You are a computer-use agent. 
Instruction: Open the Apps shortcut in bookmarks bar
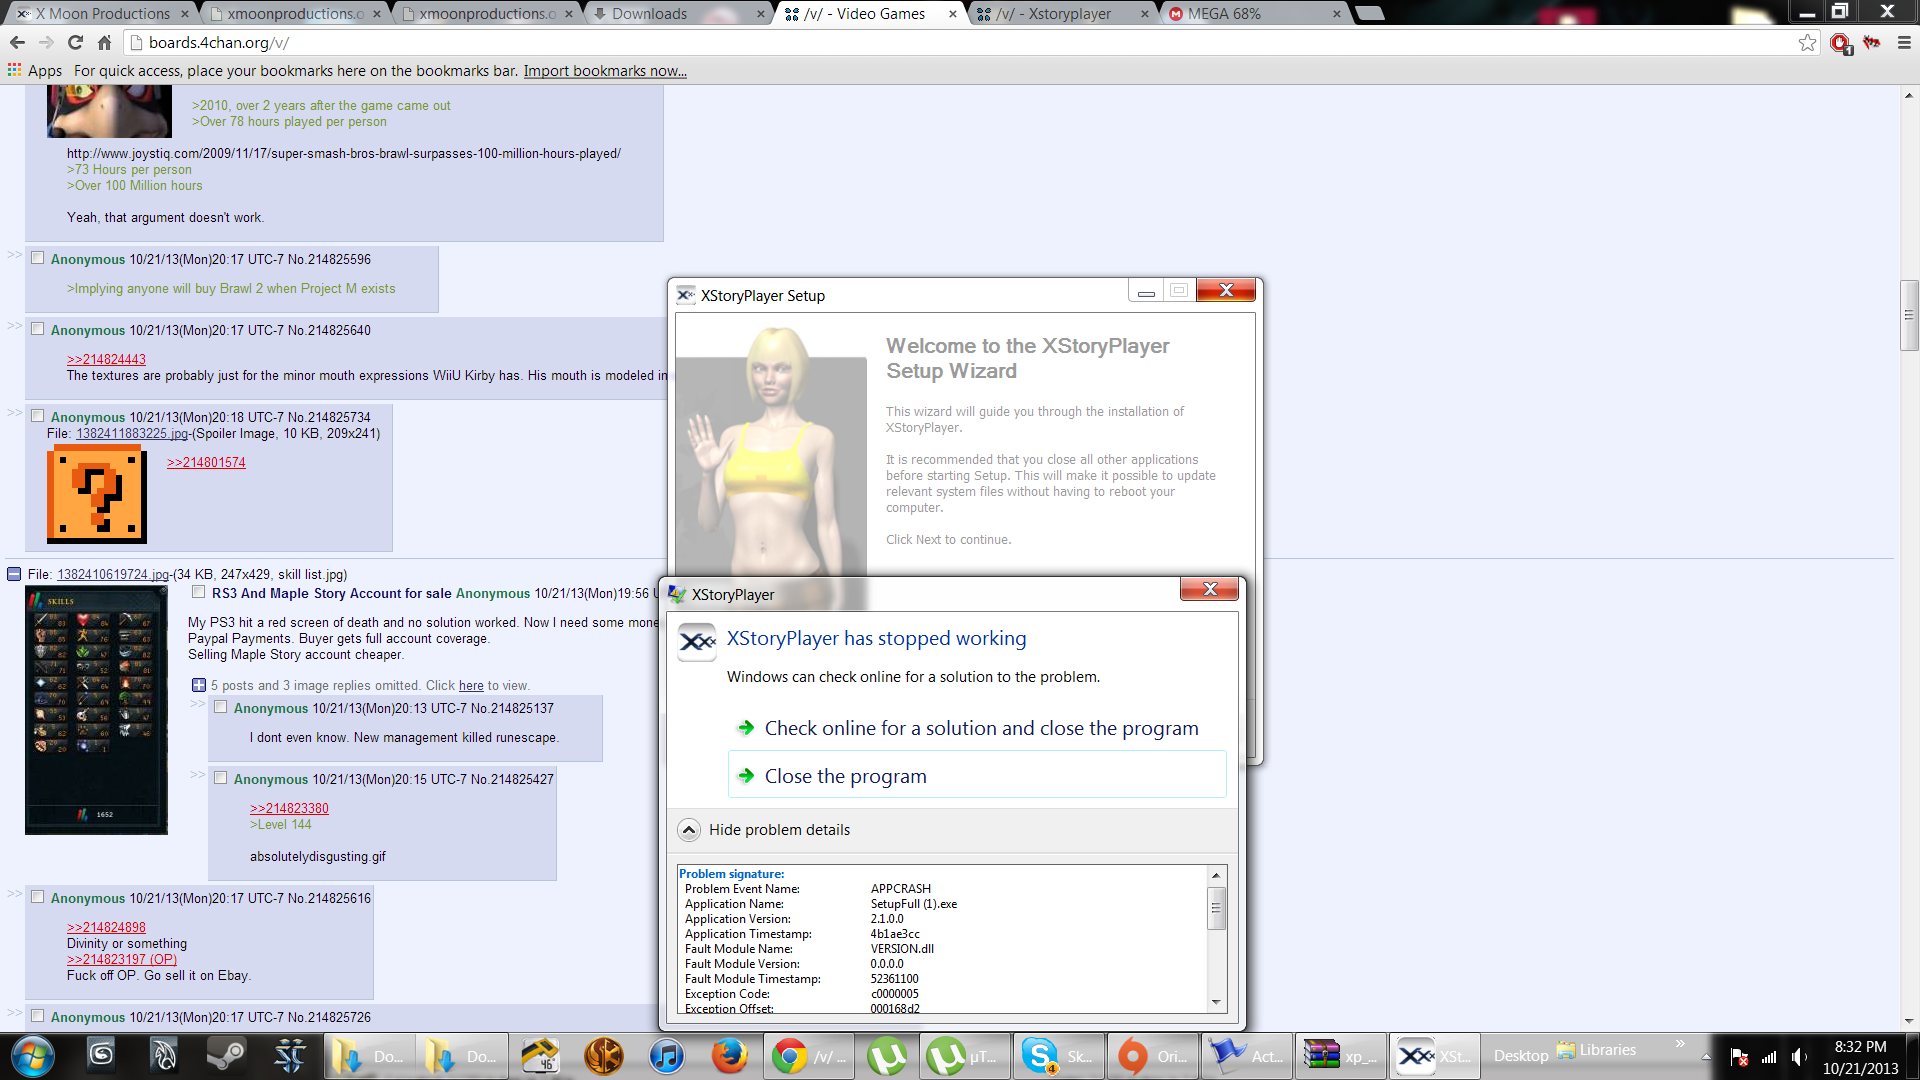click(x=35, y=70)
